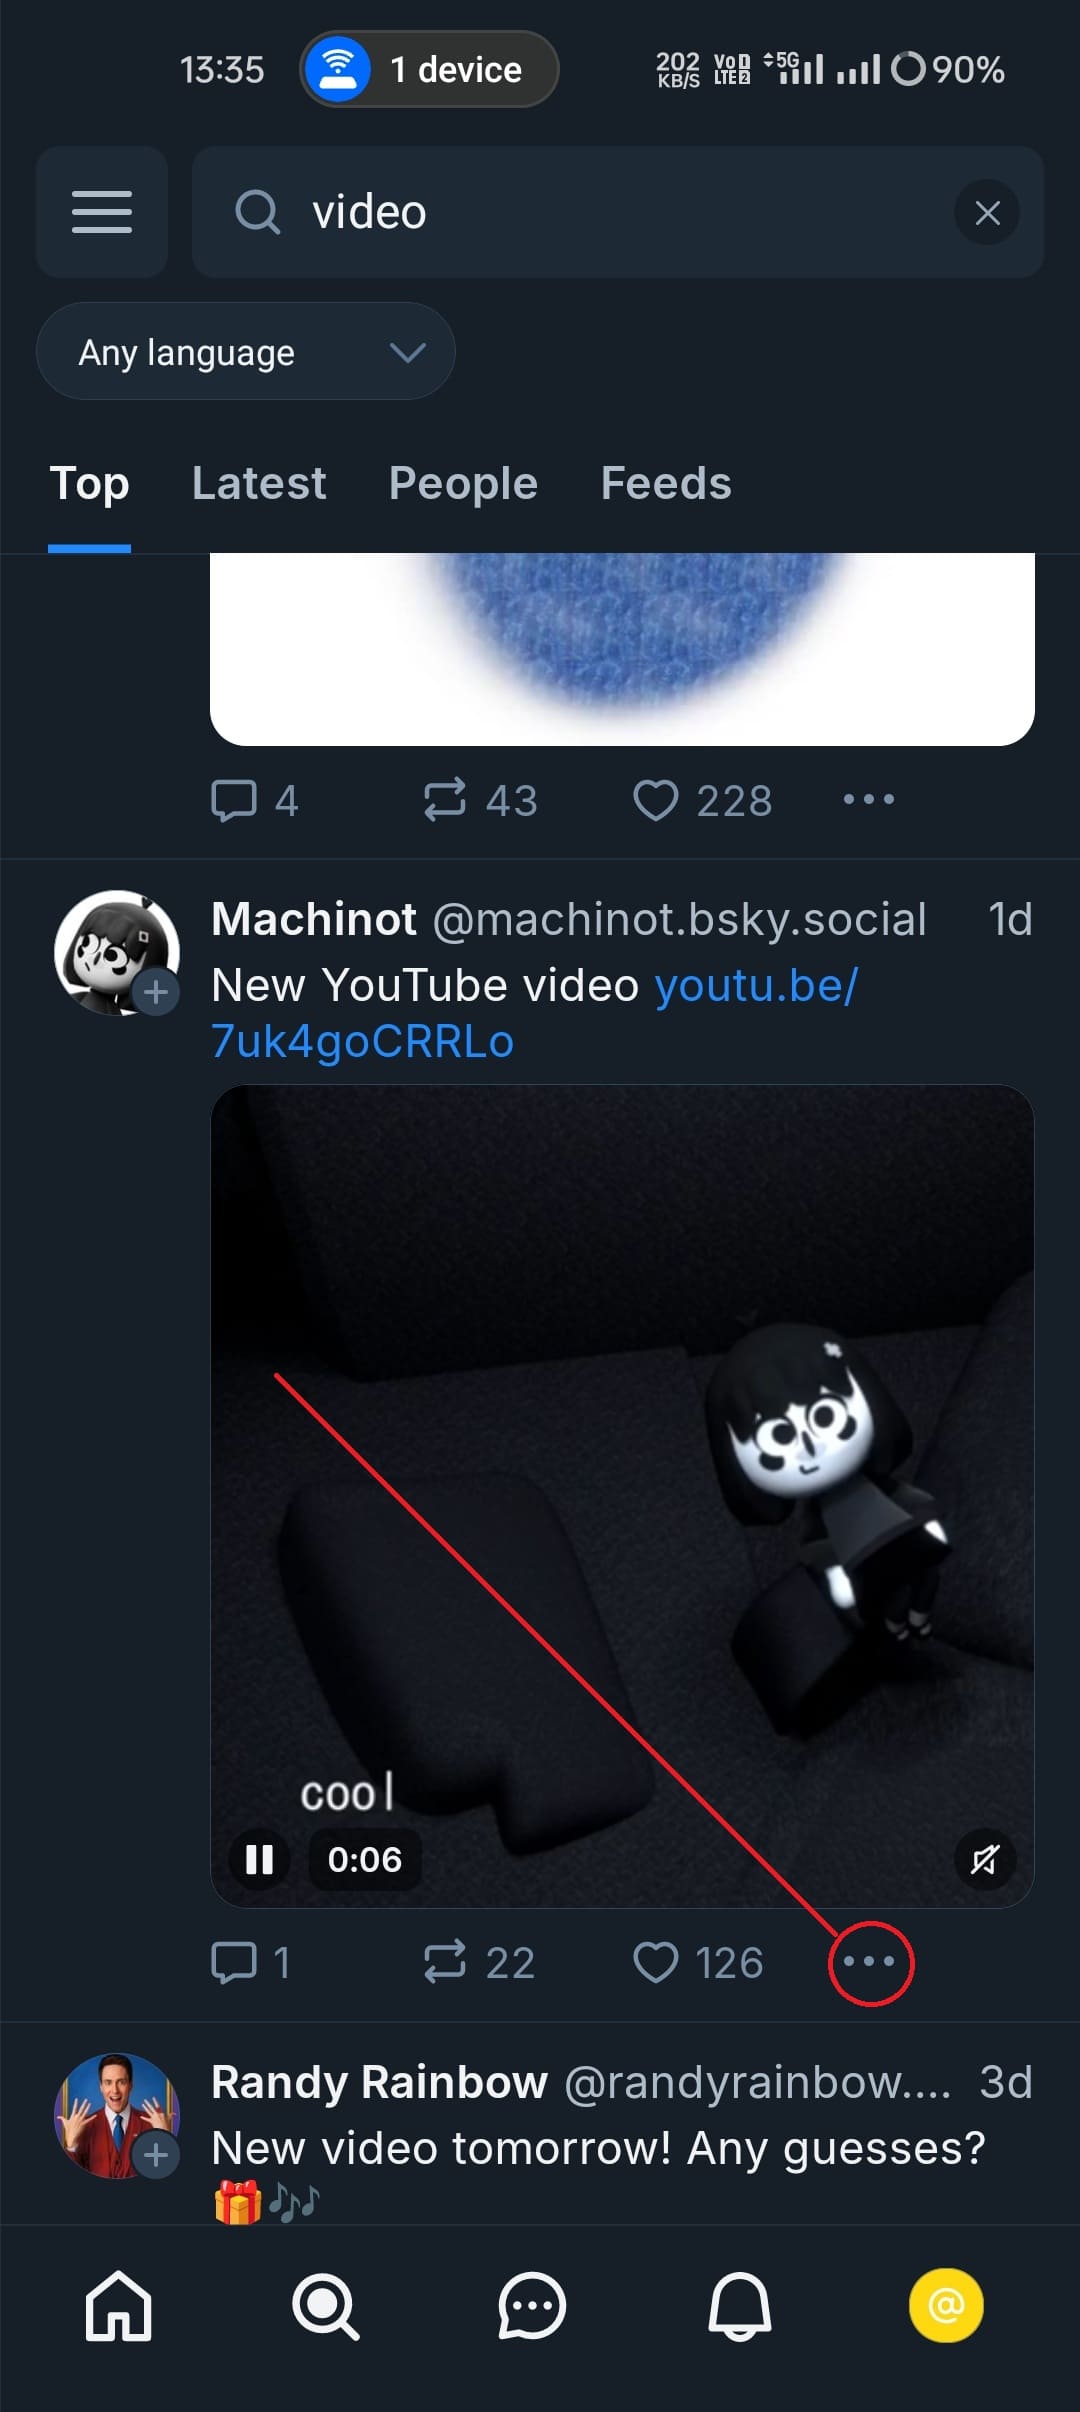The height and width of the screenshot is (2412, 1080).
Task: Expand the Any language dropdown
Action: point(246,352)
